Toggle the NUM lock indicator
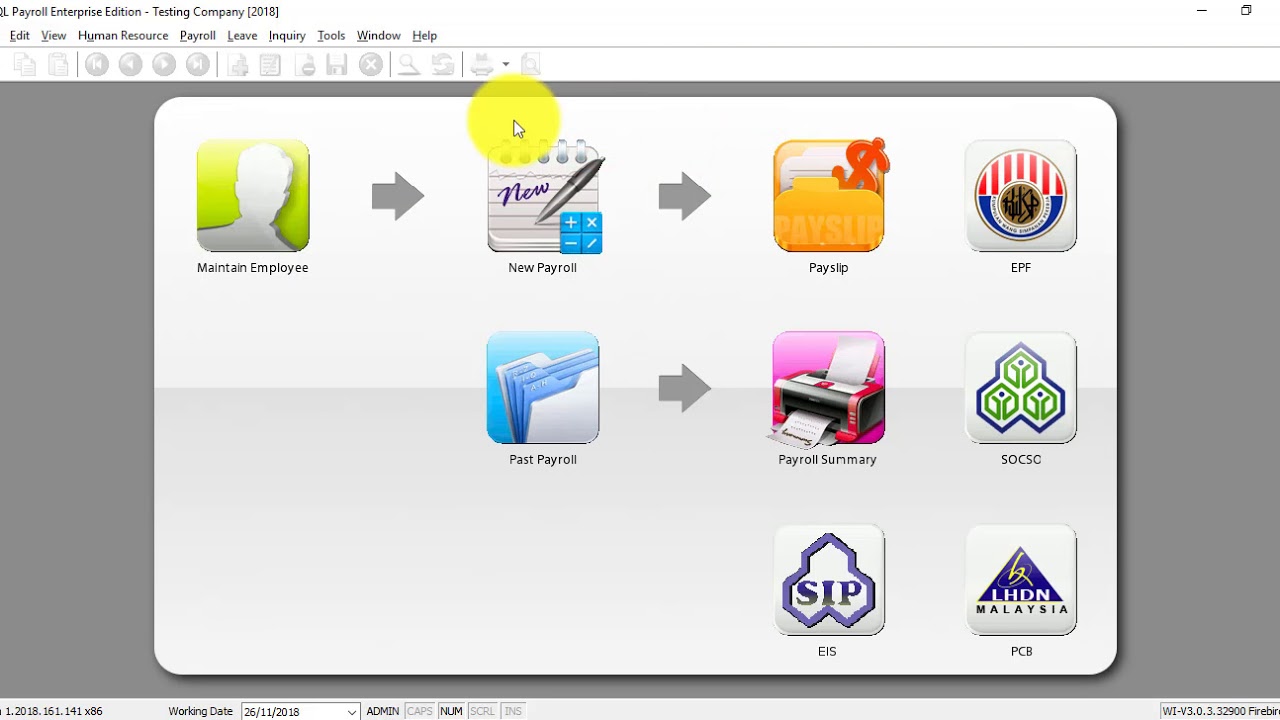The image size is (1280, 720). [x=451, y=711]
